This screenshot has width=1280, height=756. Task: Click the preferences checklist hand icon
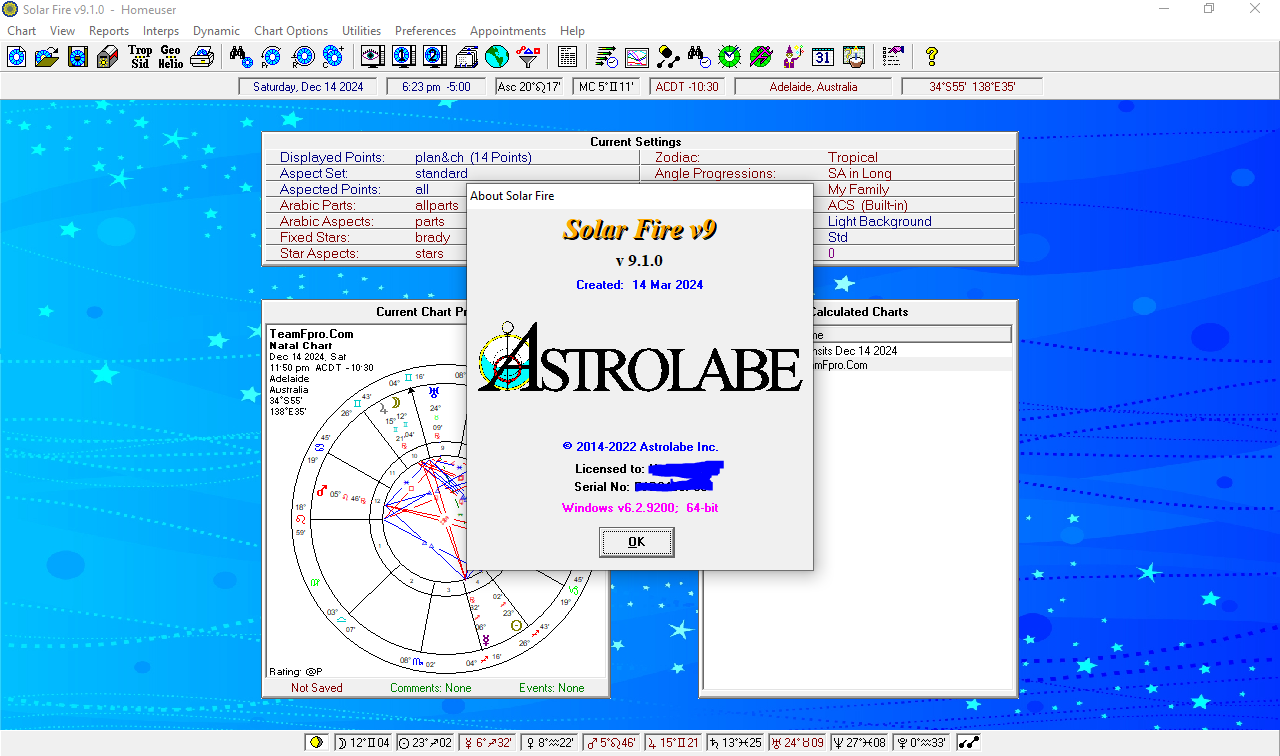coord(893,56)
